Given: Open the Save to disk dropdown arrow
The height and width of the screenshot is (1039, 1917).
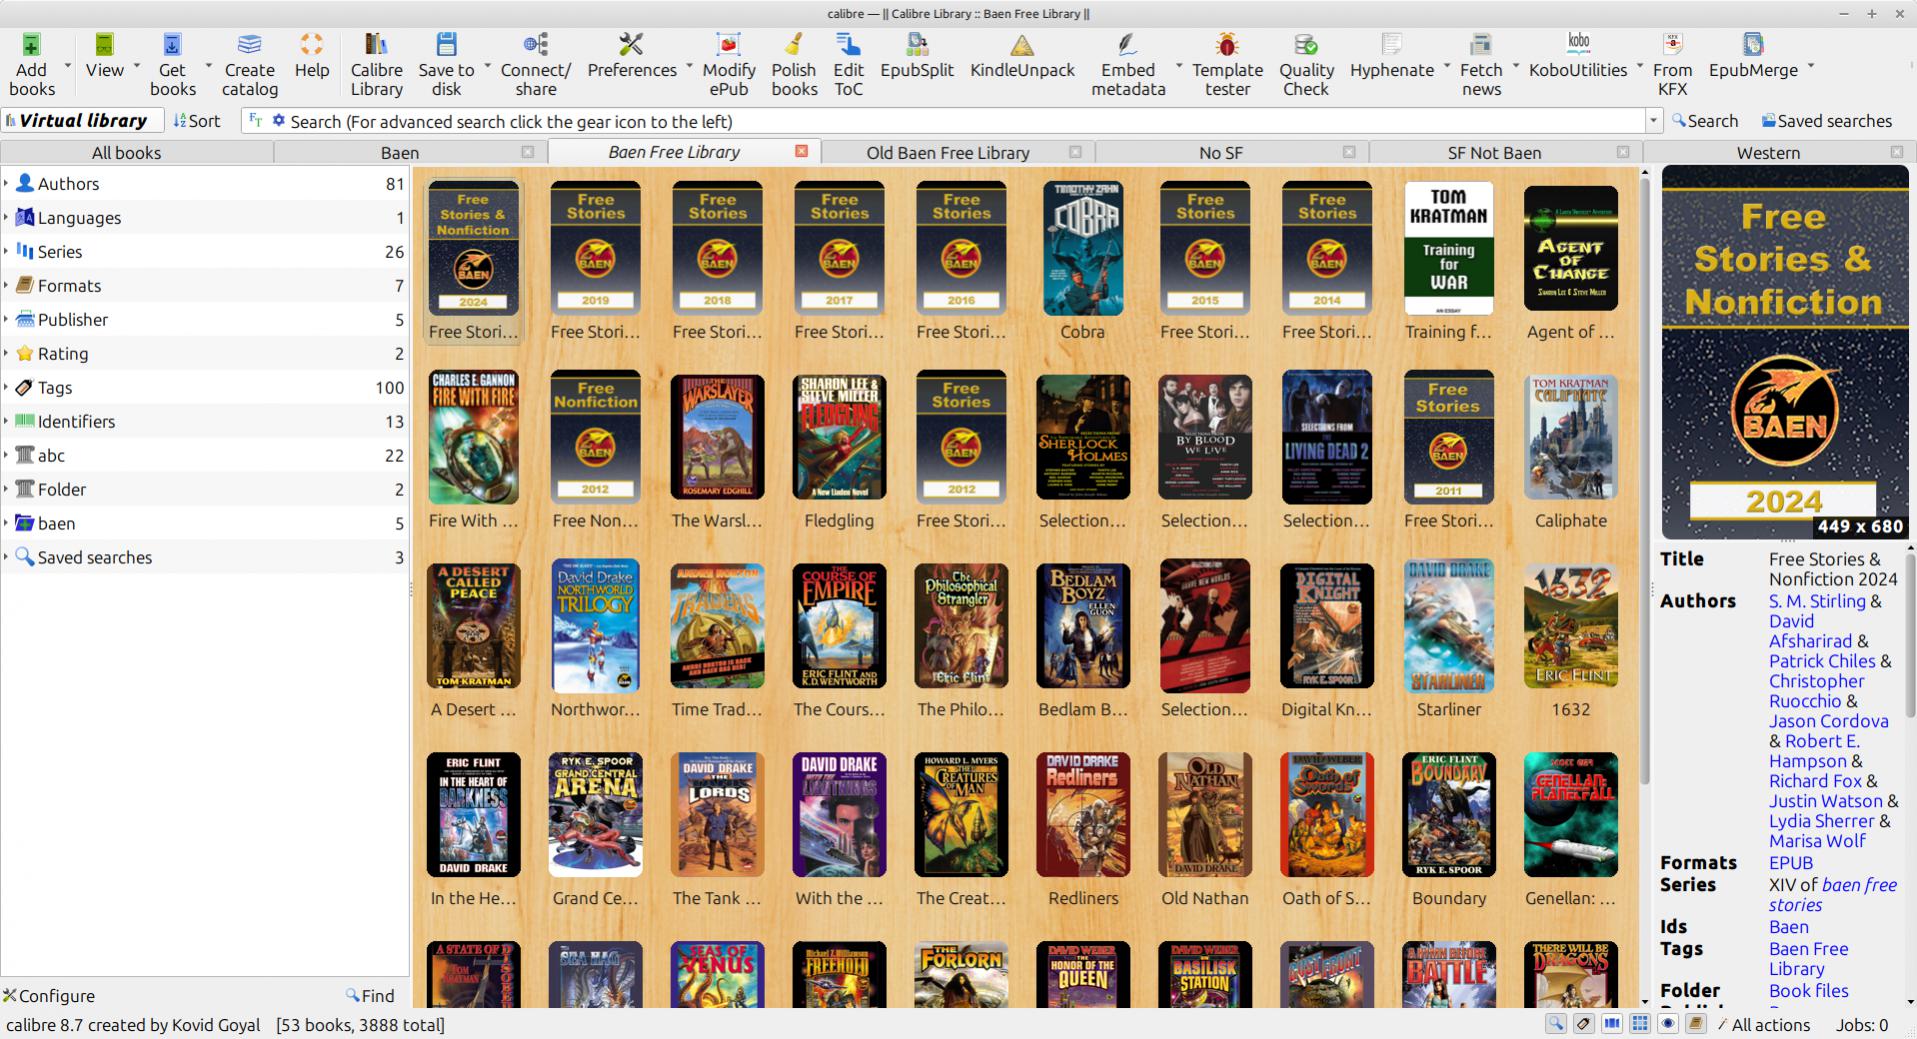Looking at the screenshot, I should point(488,66).
